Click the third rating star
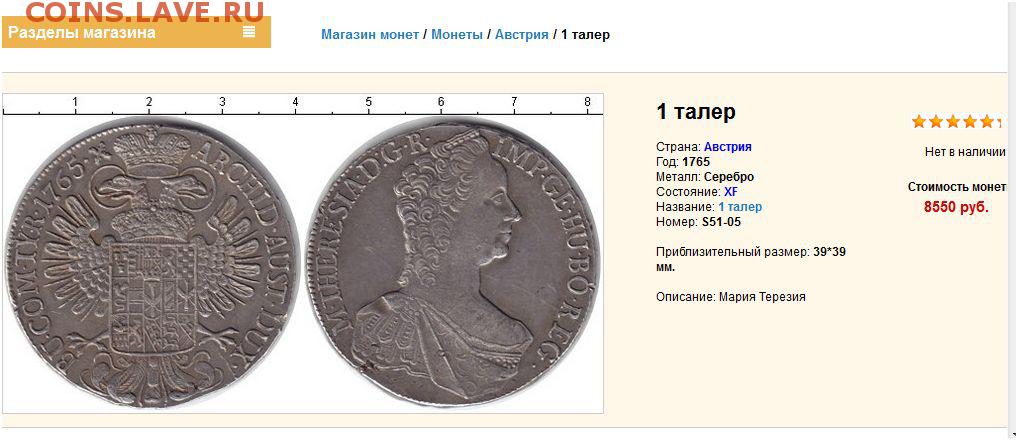Screen dimensions: 1018x440 point(953,121)
